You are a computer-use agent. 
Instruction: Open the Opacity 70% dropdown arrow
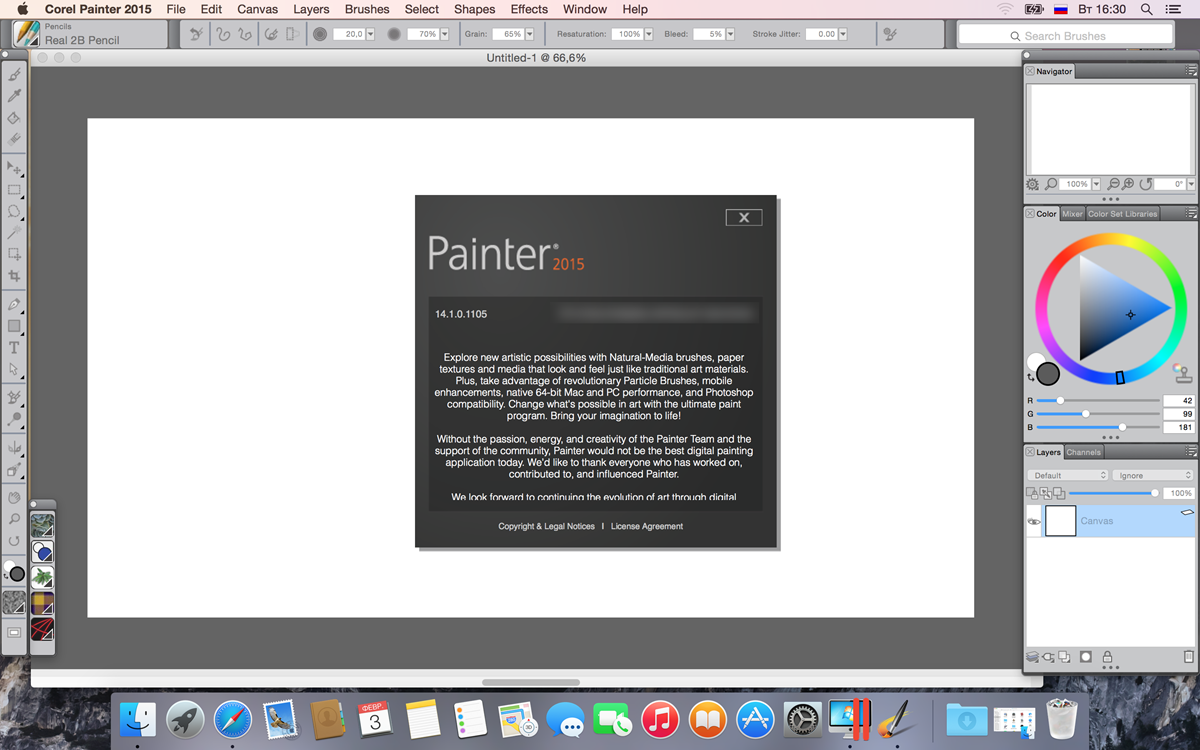click(443, 34)
